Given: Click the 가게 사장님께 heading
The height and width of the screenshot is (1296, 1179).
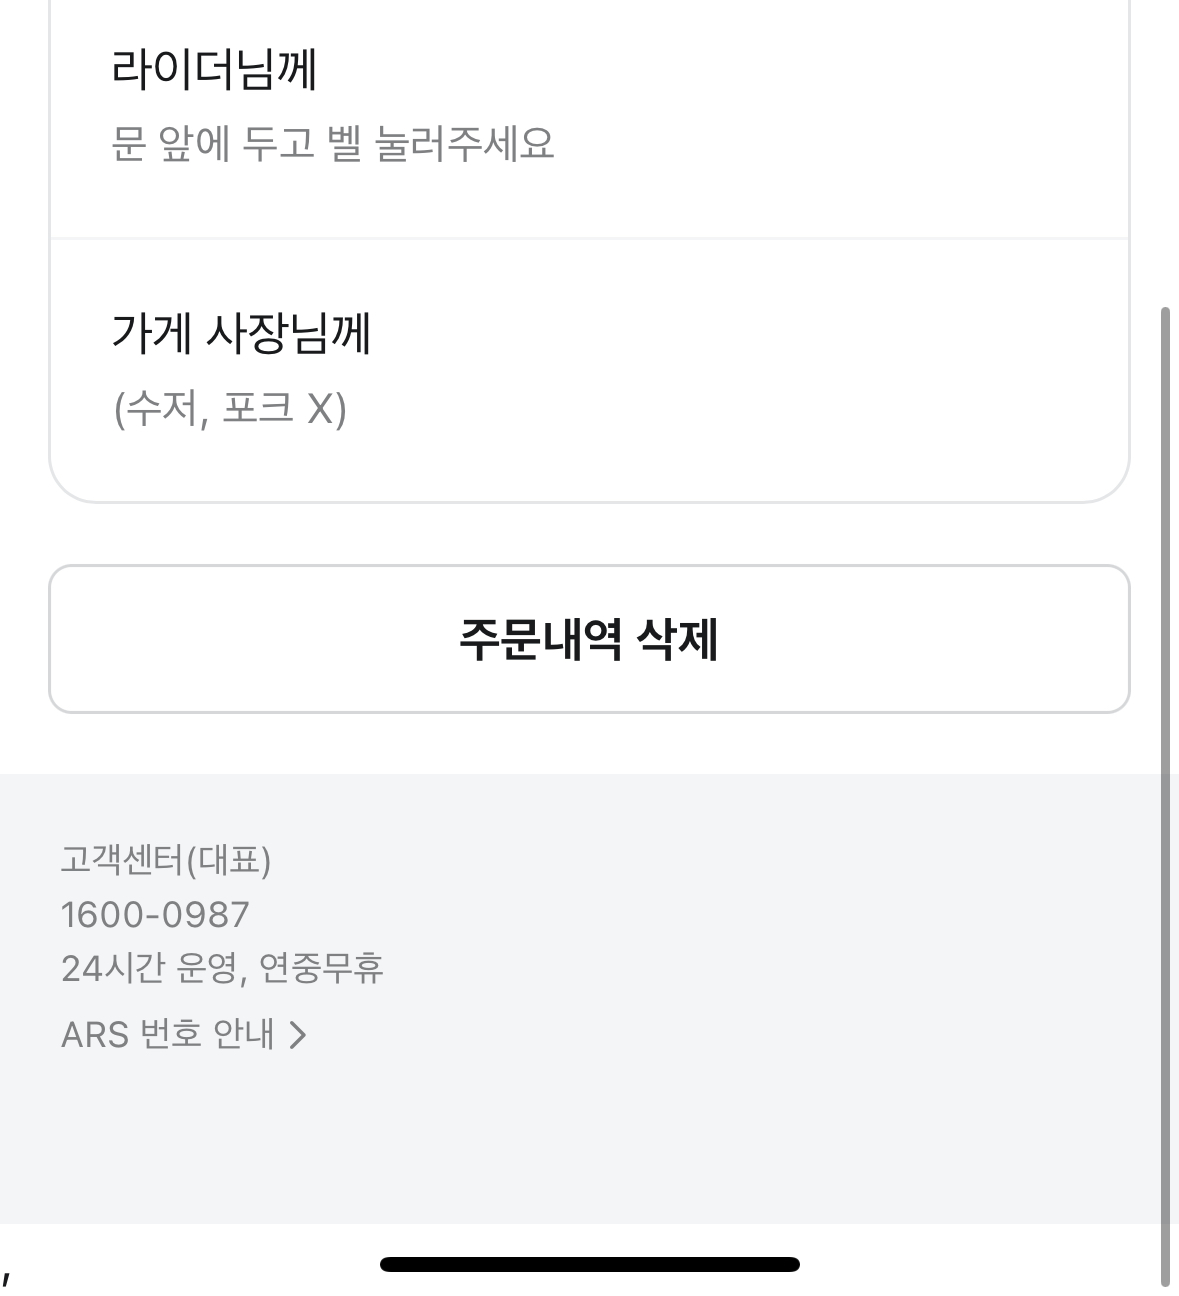Looking at the screenshot, I should pyautogui.click(x=241, y=333).
